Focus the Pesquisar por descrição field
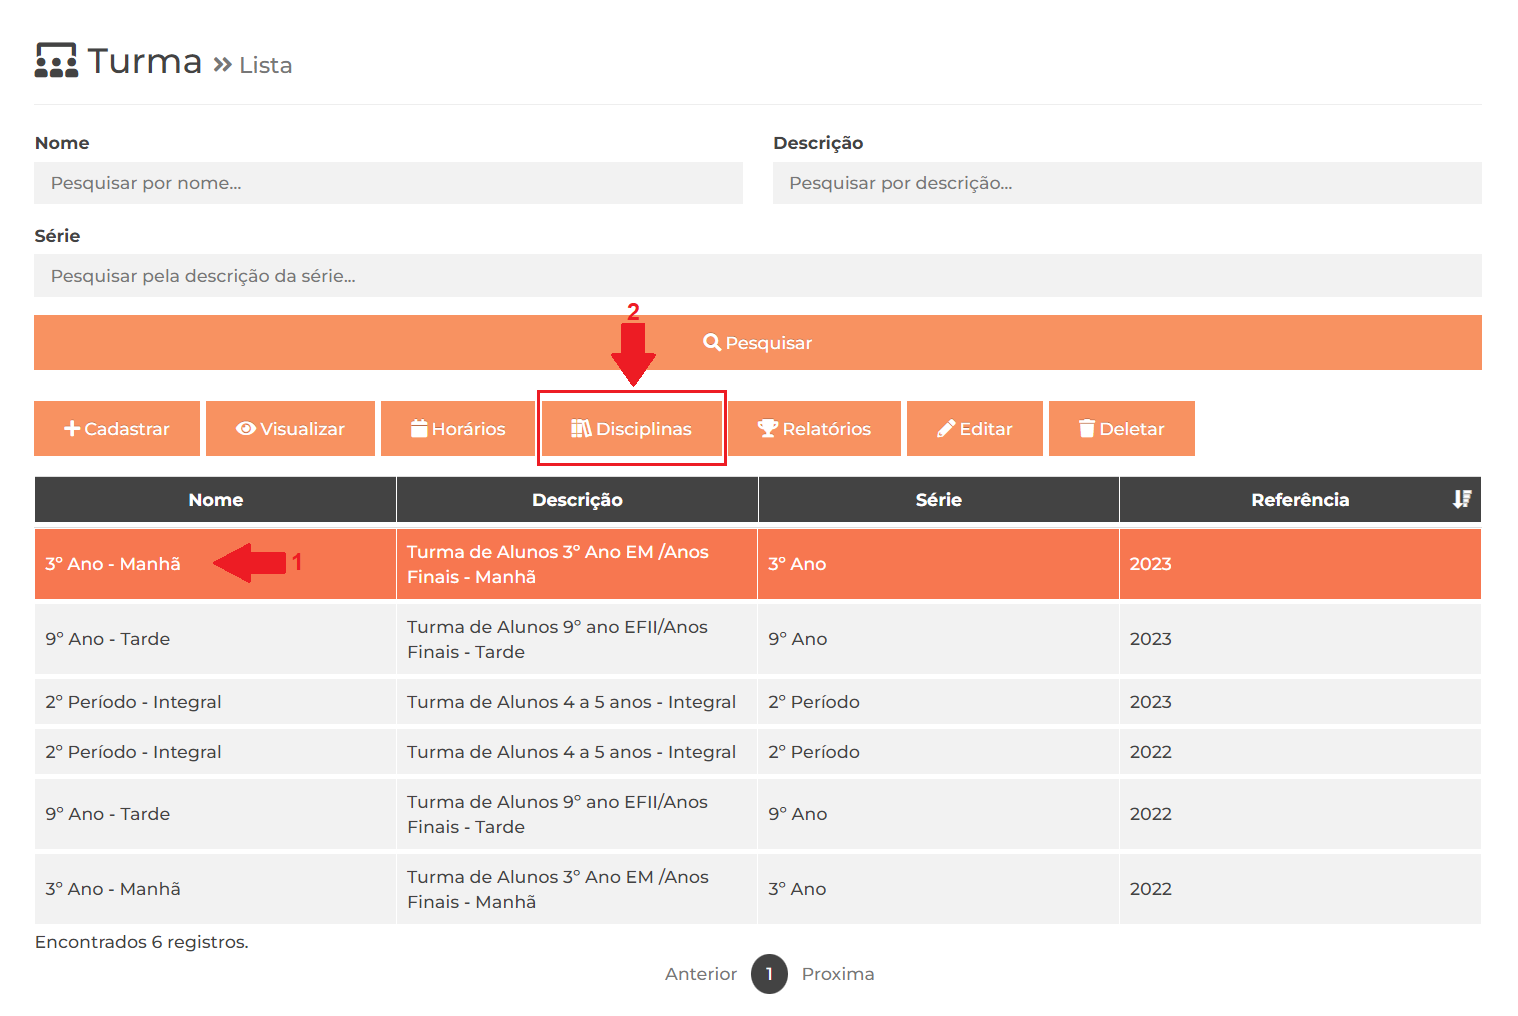This screenshot has height=1016, width=1518. point(1127,183)
